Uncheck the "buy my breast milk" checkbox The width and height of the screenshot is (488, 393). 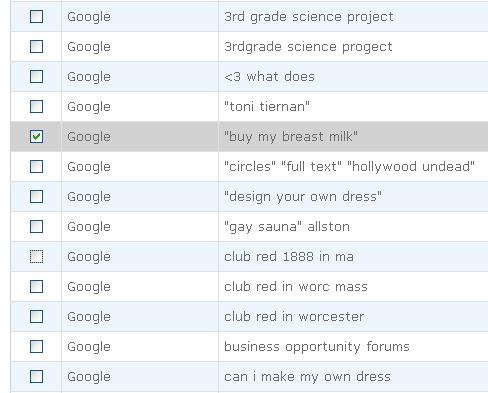[x=36, y=136]
